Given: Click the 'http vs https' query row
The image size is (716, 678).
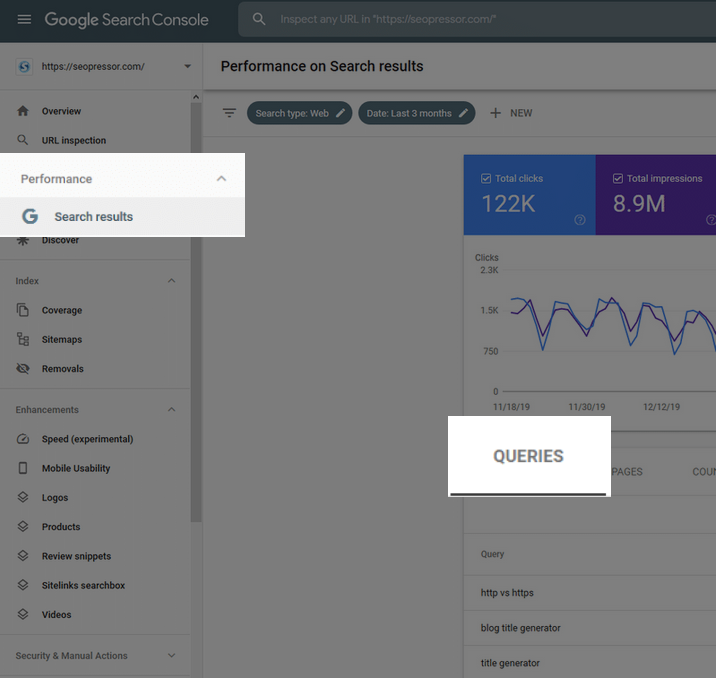Looking at the screenshot, I should 590,593.
